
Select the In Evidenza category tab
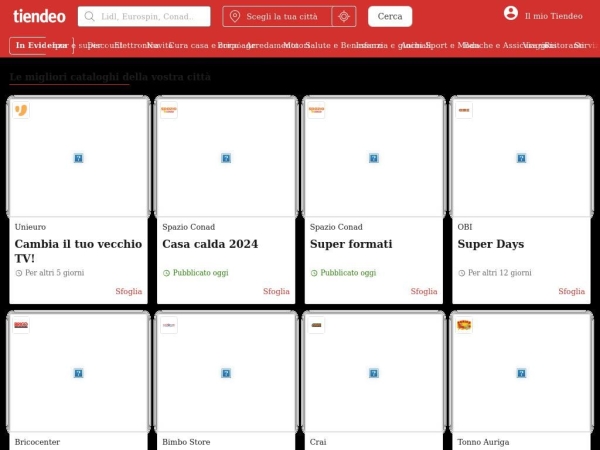pyautogui.click(x=41, y=46)
